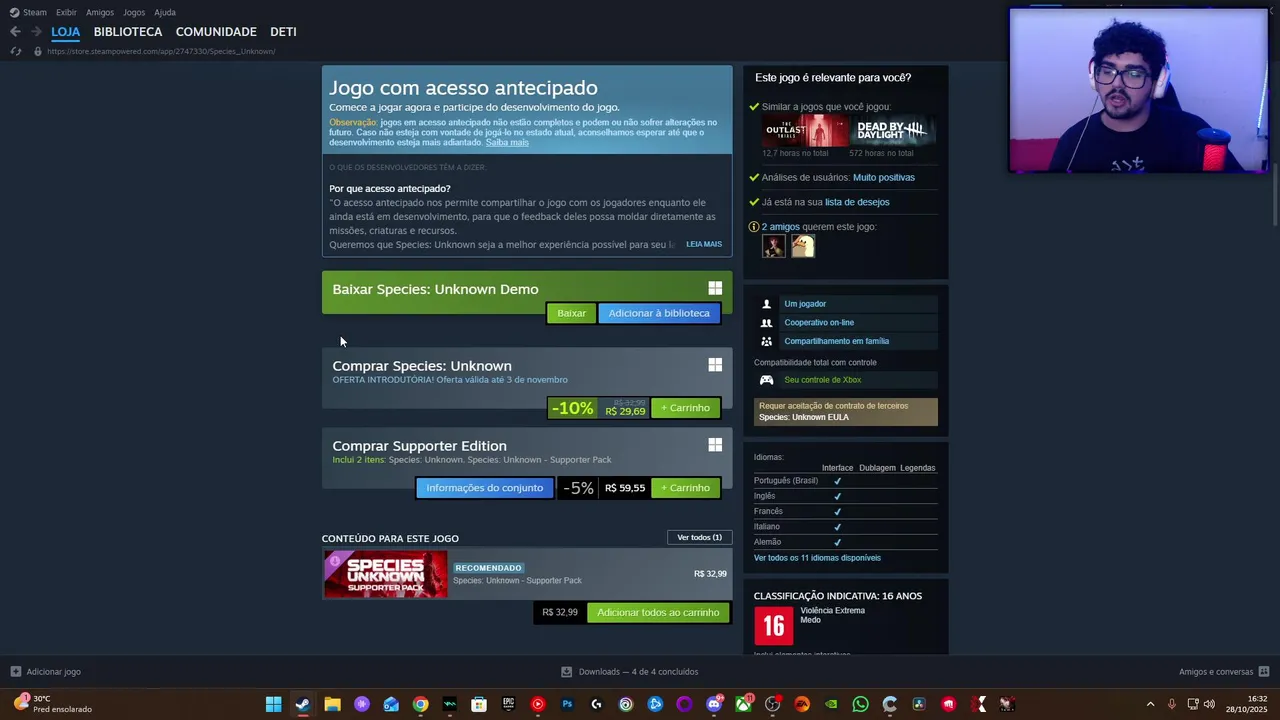Open the taskbar weather widget
This screenshot has height=720, width=1280.
pyautogui.click(x=55, y=704)
